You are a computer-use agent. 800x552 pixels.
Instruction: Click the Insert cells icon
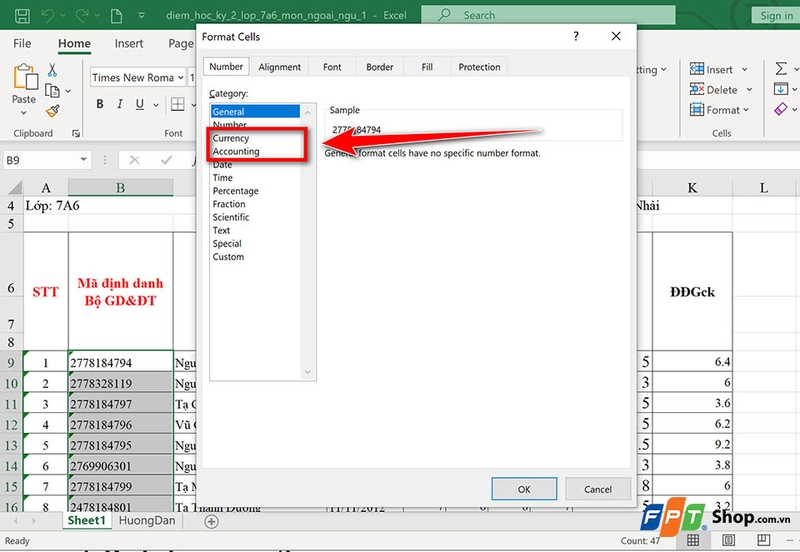696,68
